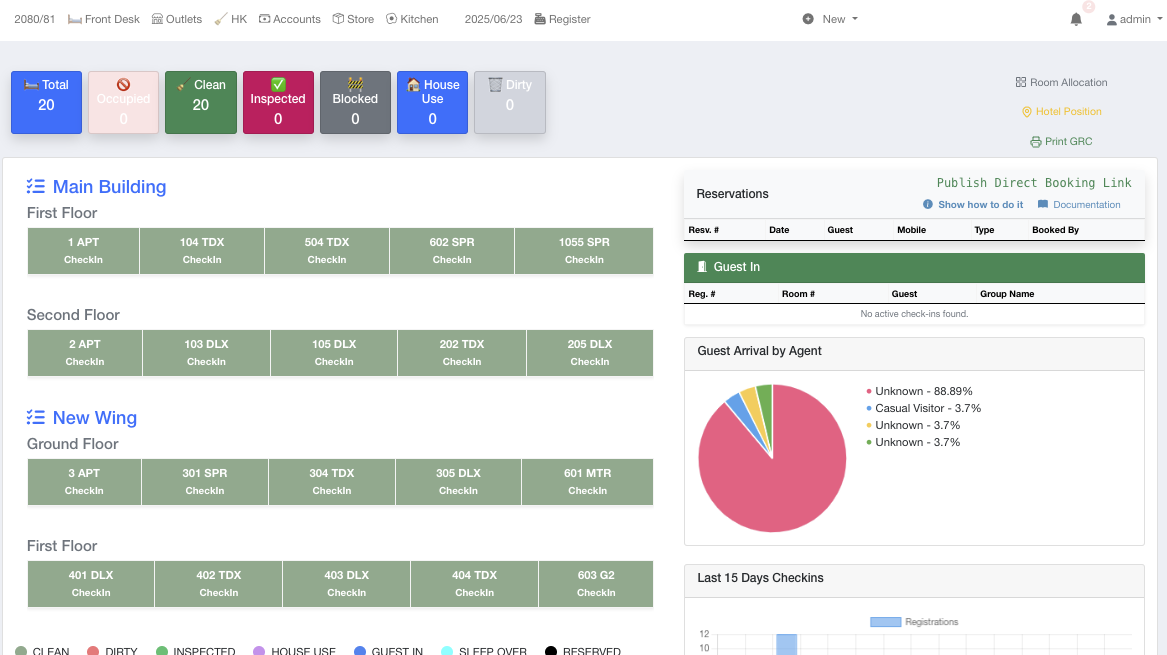Click the New Wing checklist icon
Image resolution: width=1167 pixels, height=655 pixels.
pos(36,417)
